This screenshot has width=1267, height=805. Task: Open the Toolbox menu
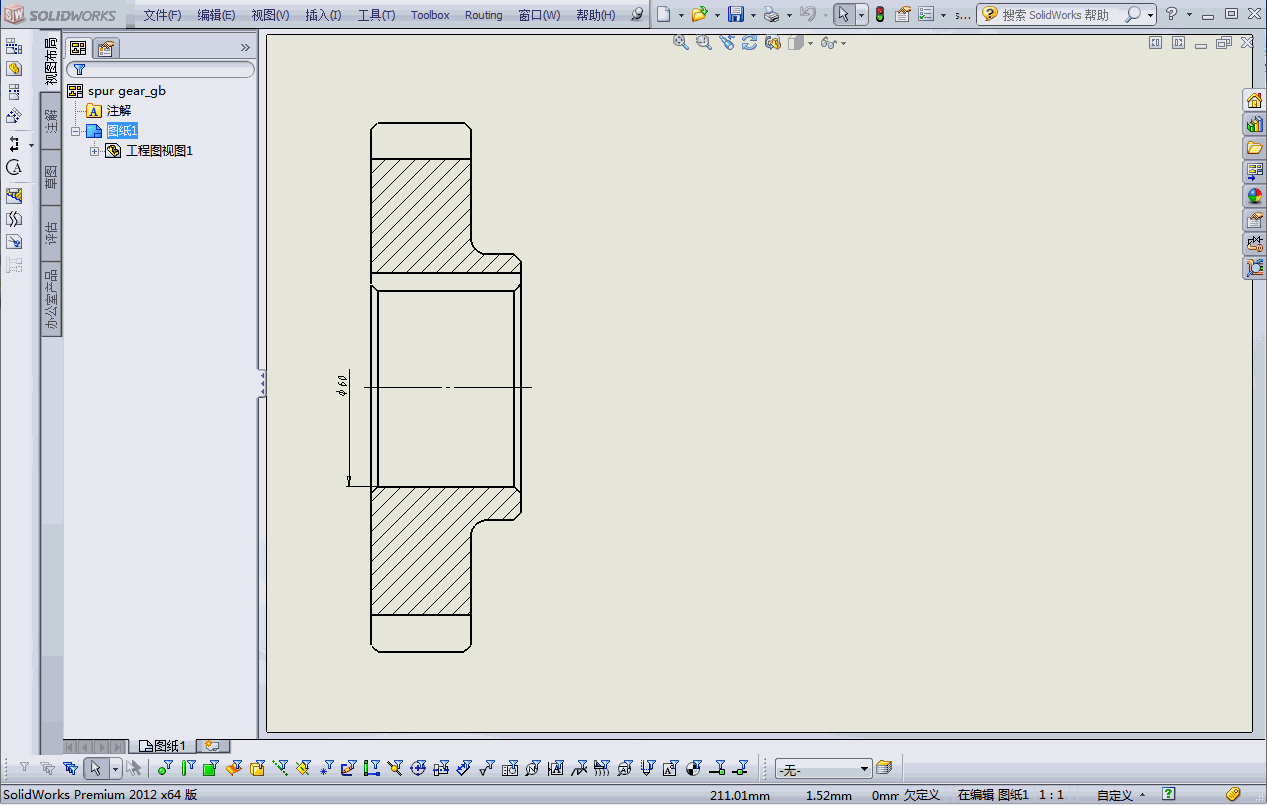click(x=430, y=15)
